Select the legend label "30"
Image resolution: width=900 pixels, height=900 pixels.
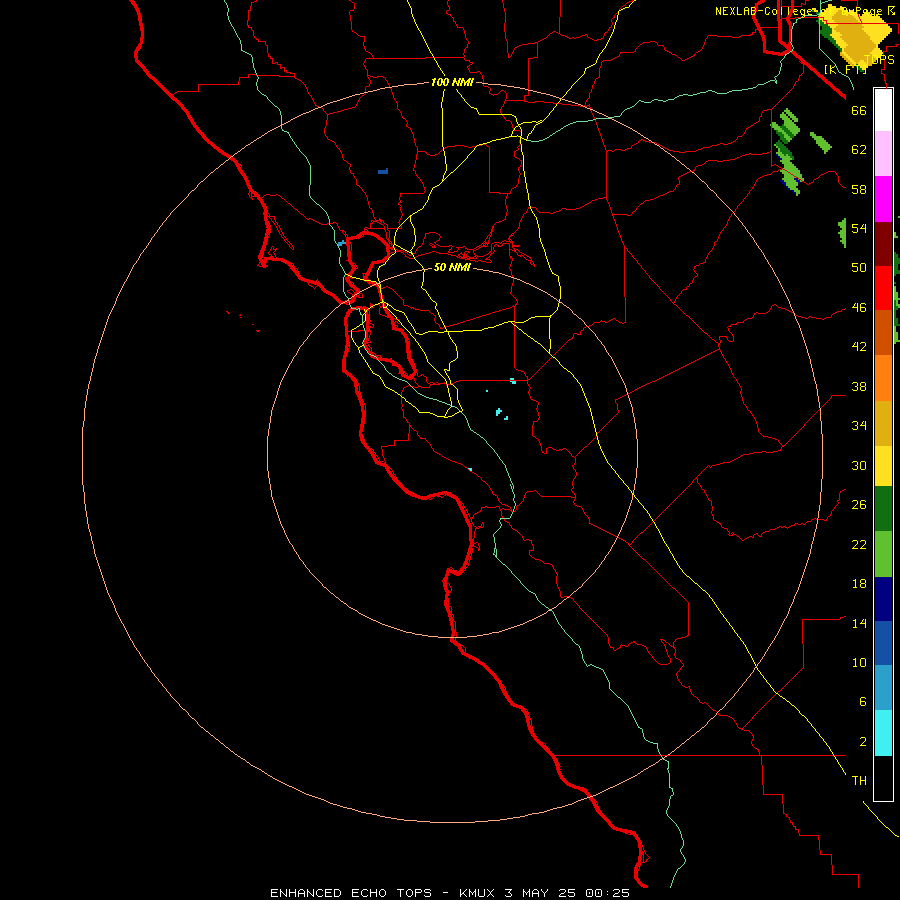[x=859, y=465]
